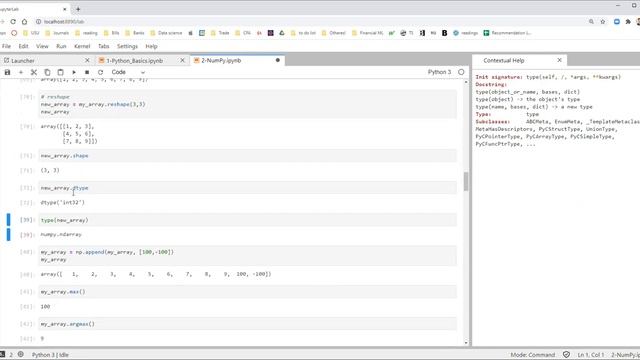
Task: Open the Financial ML bookmarks folder
Action: tap(367, 33)
